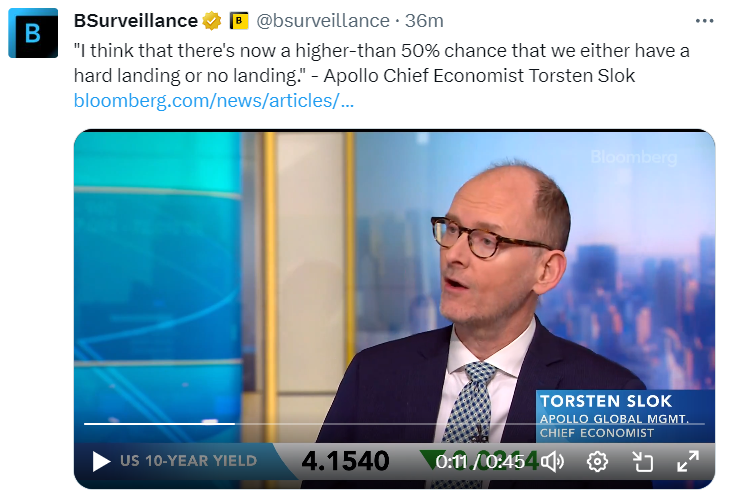Open the More options ellipsis menu

click(704, 21)
